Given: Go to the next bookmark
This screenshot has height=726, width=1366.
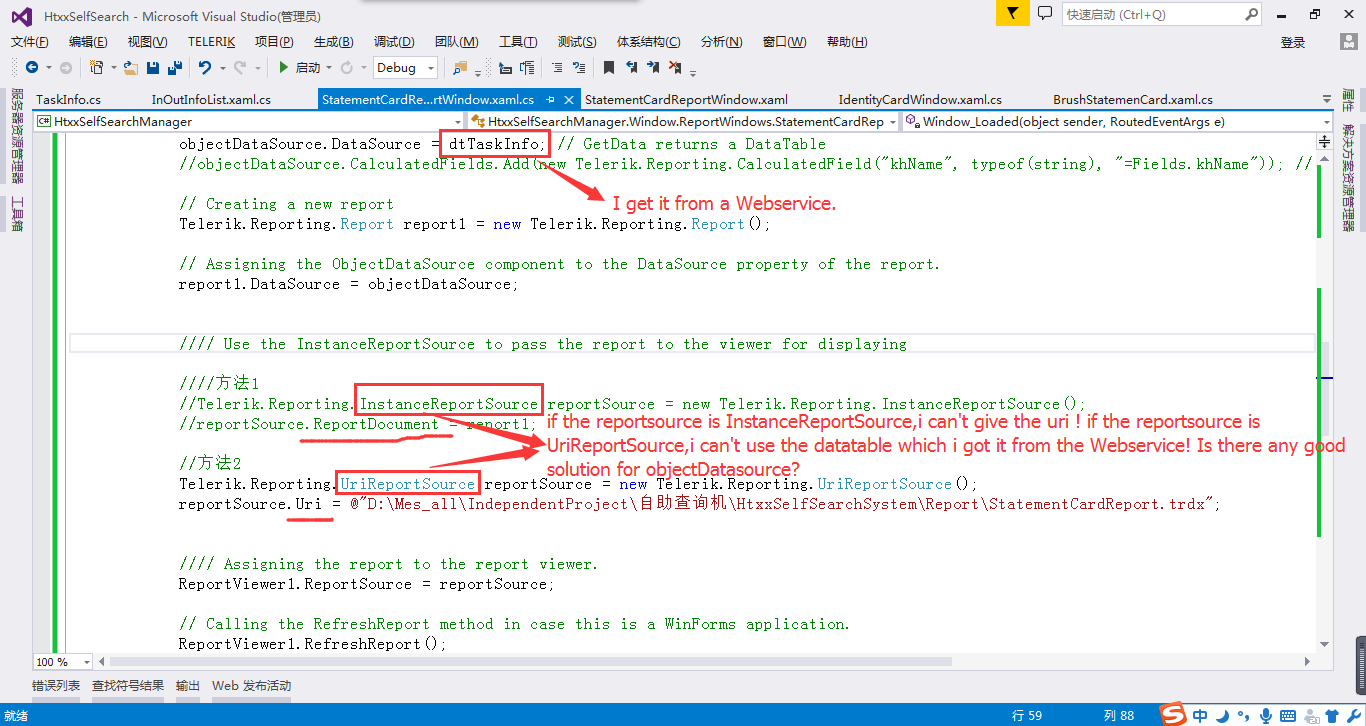Looking at the screenshot, I should point(653,68).
